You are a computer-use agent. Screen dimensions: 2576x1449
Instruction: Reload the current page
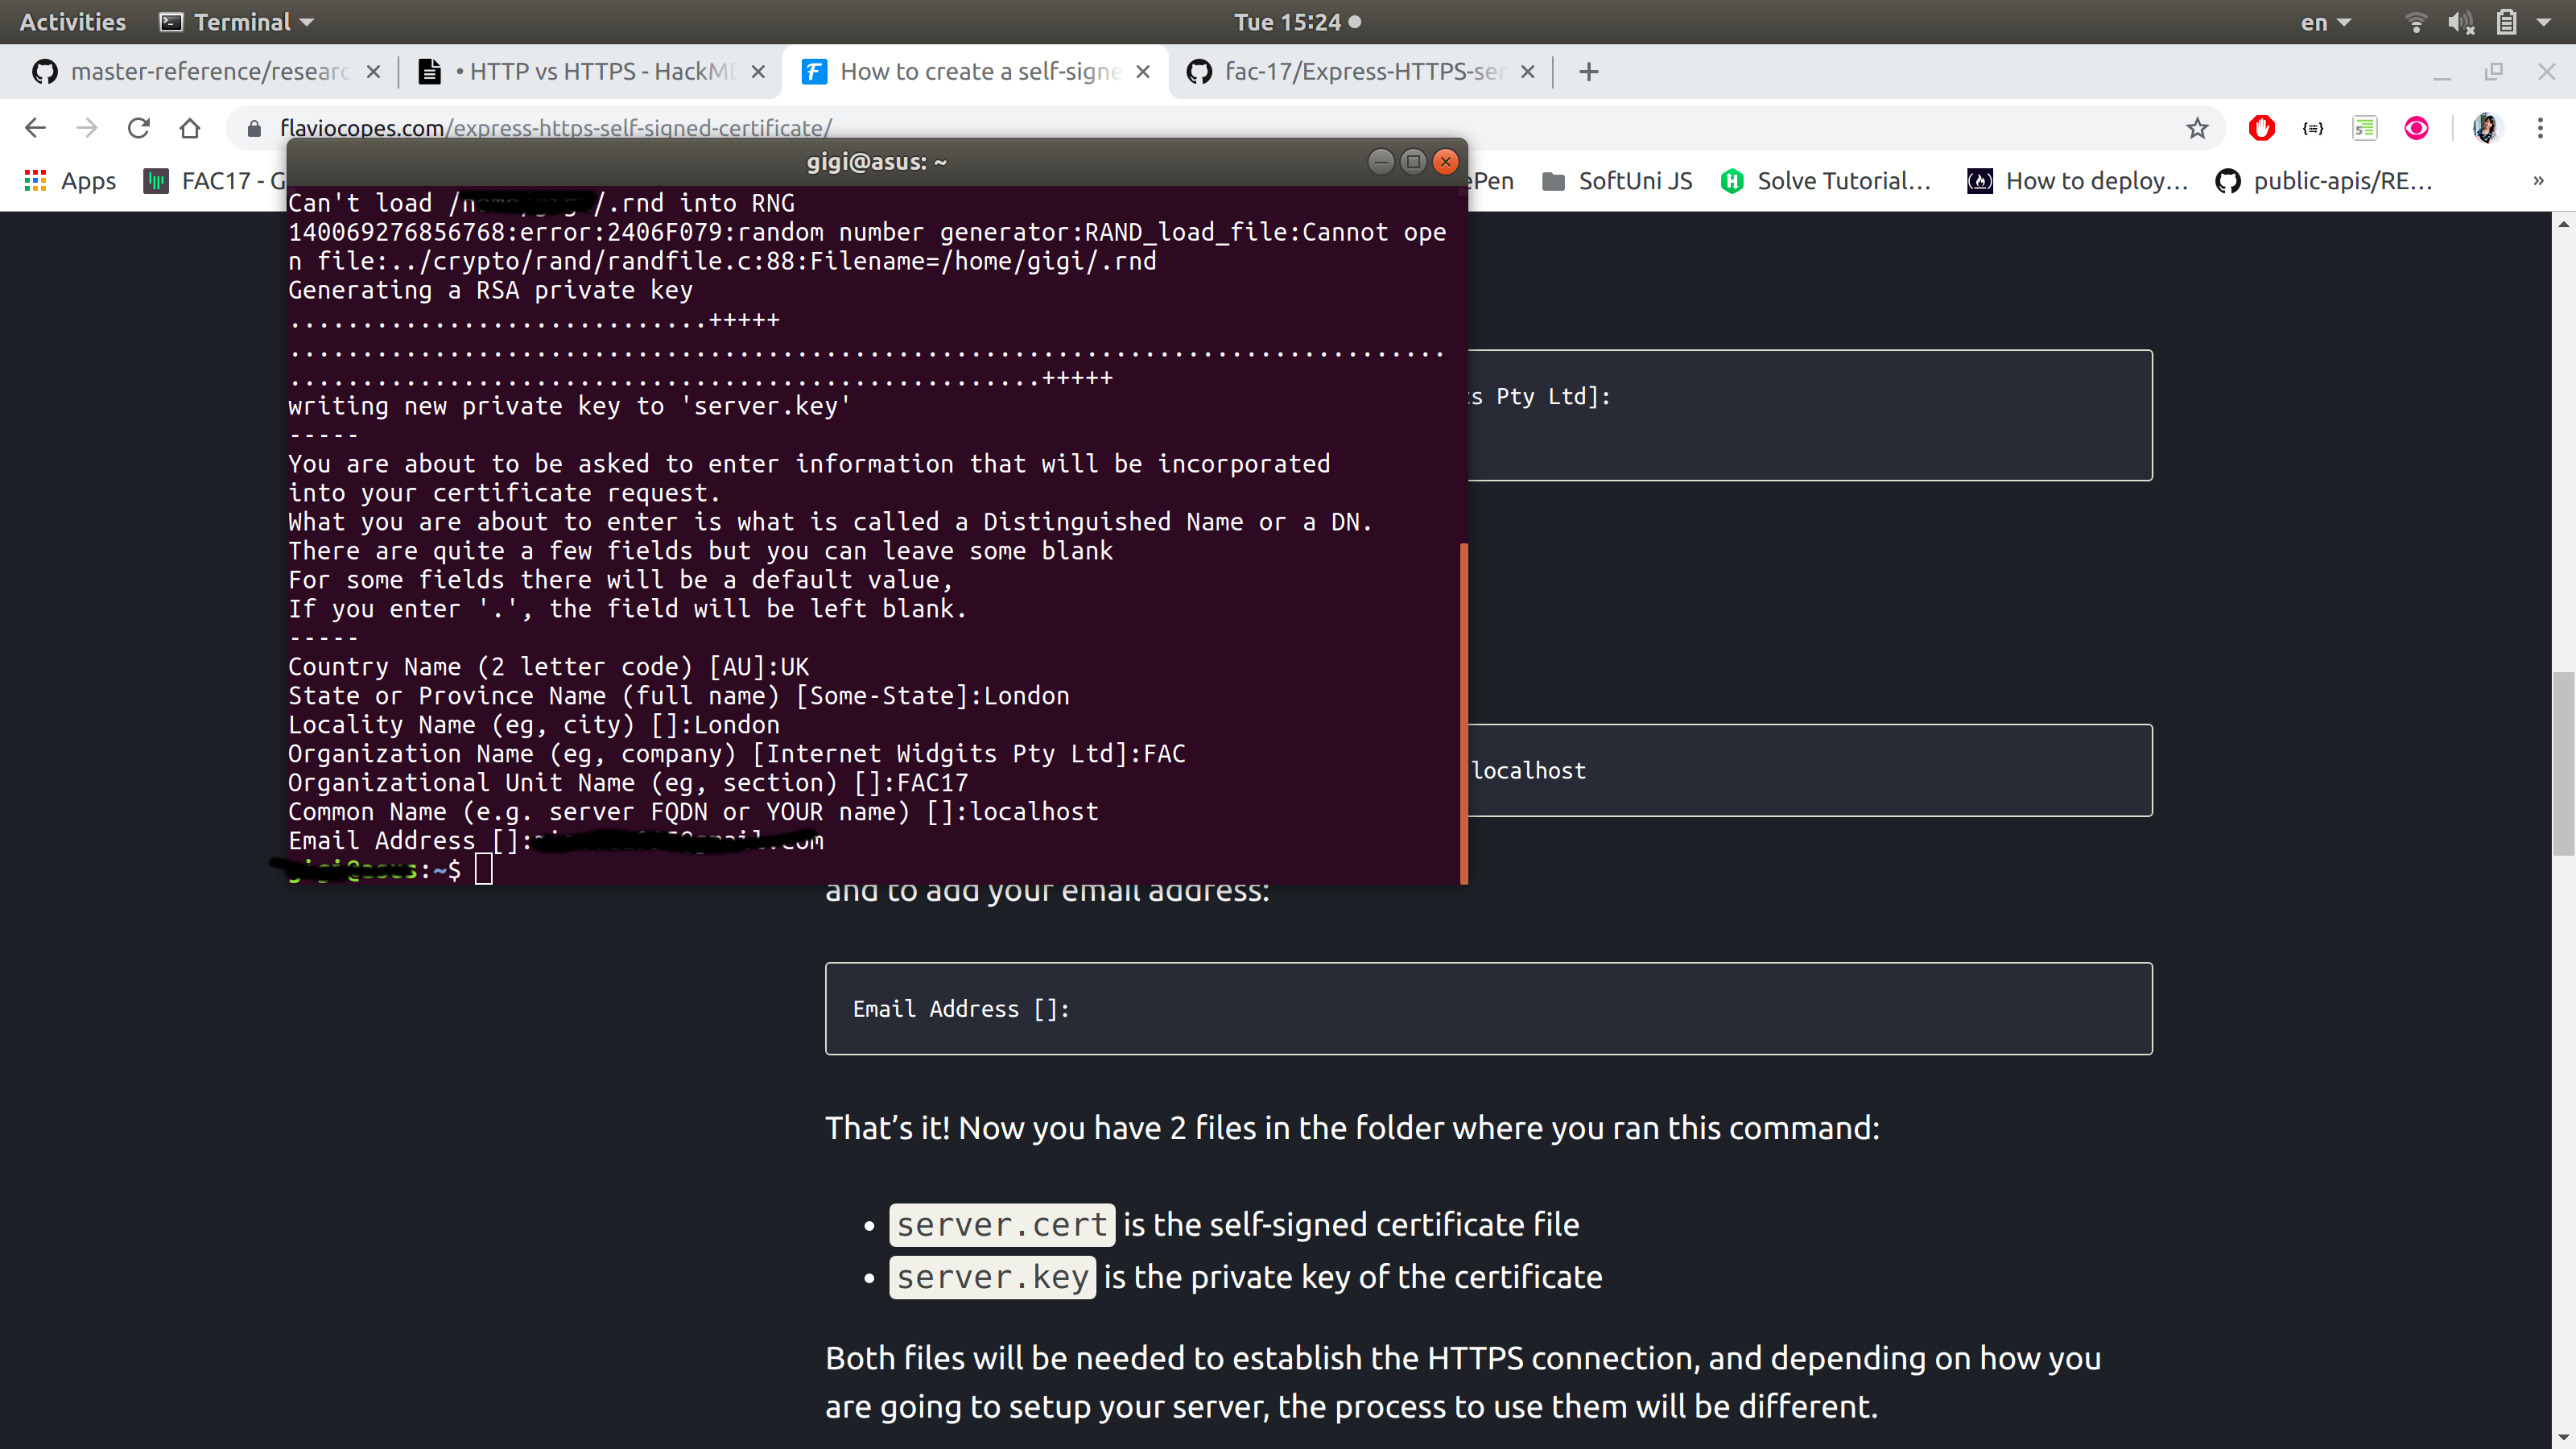pyautogui.click(x=139, y=128)
